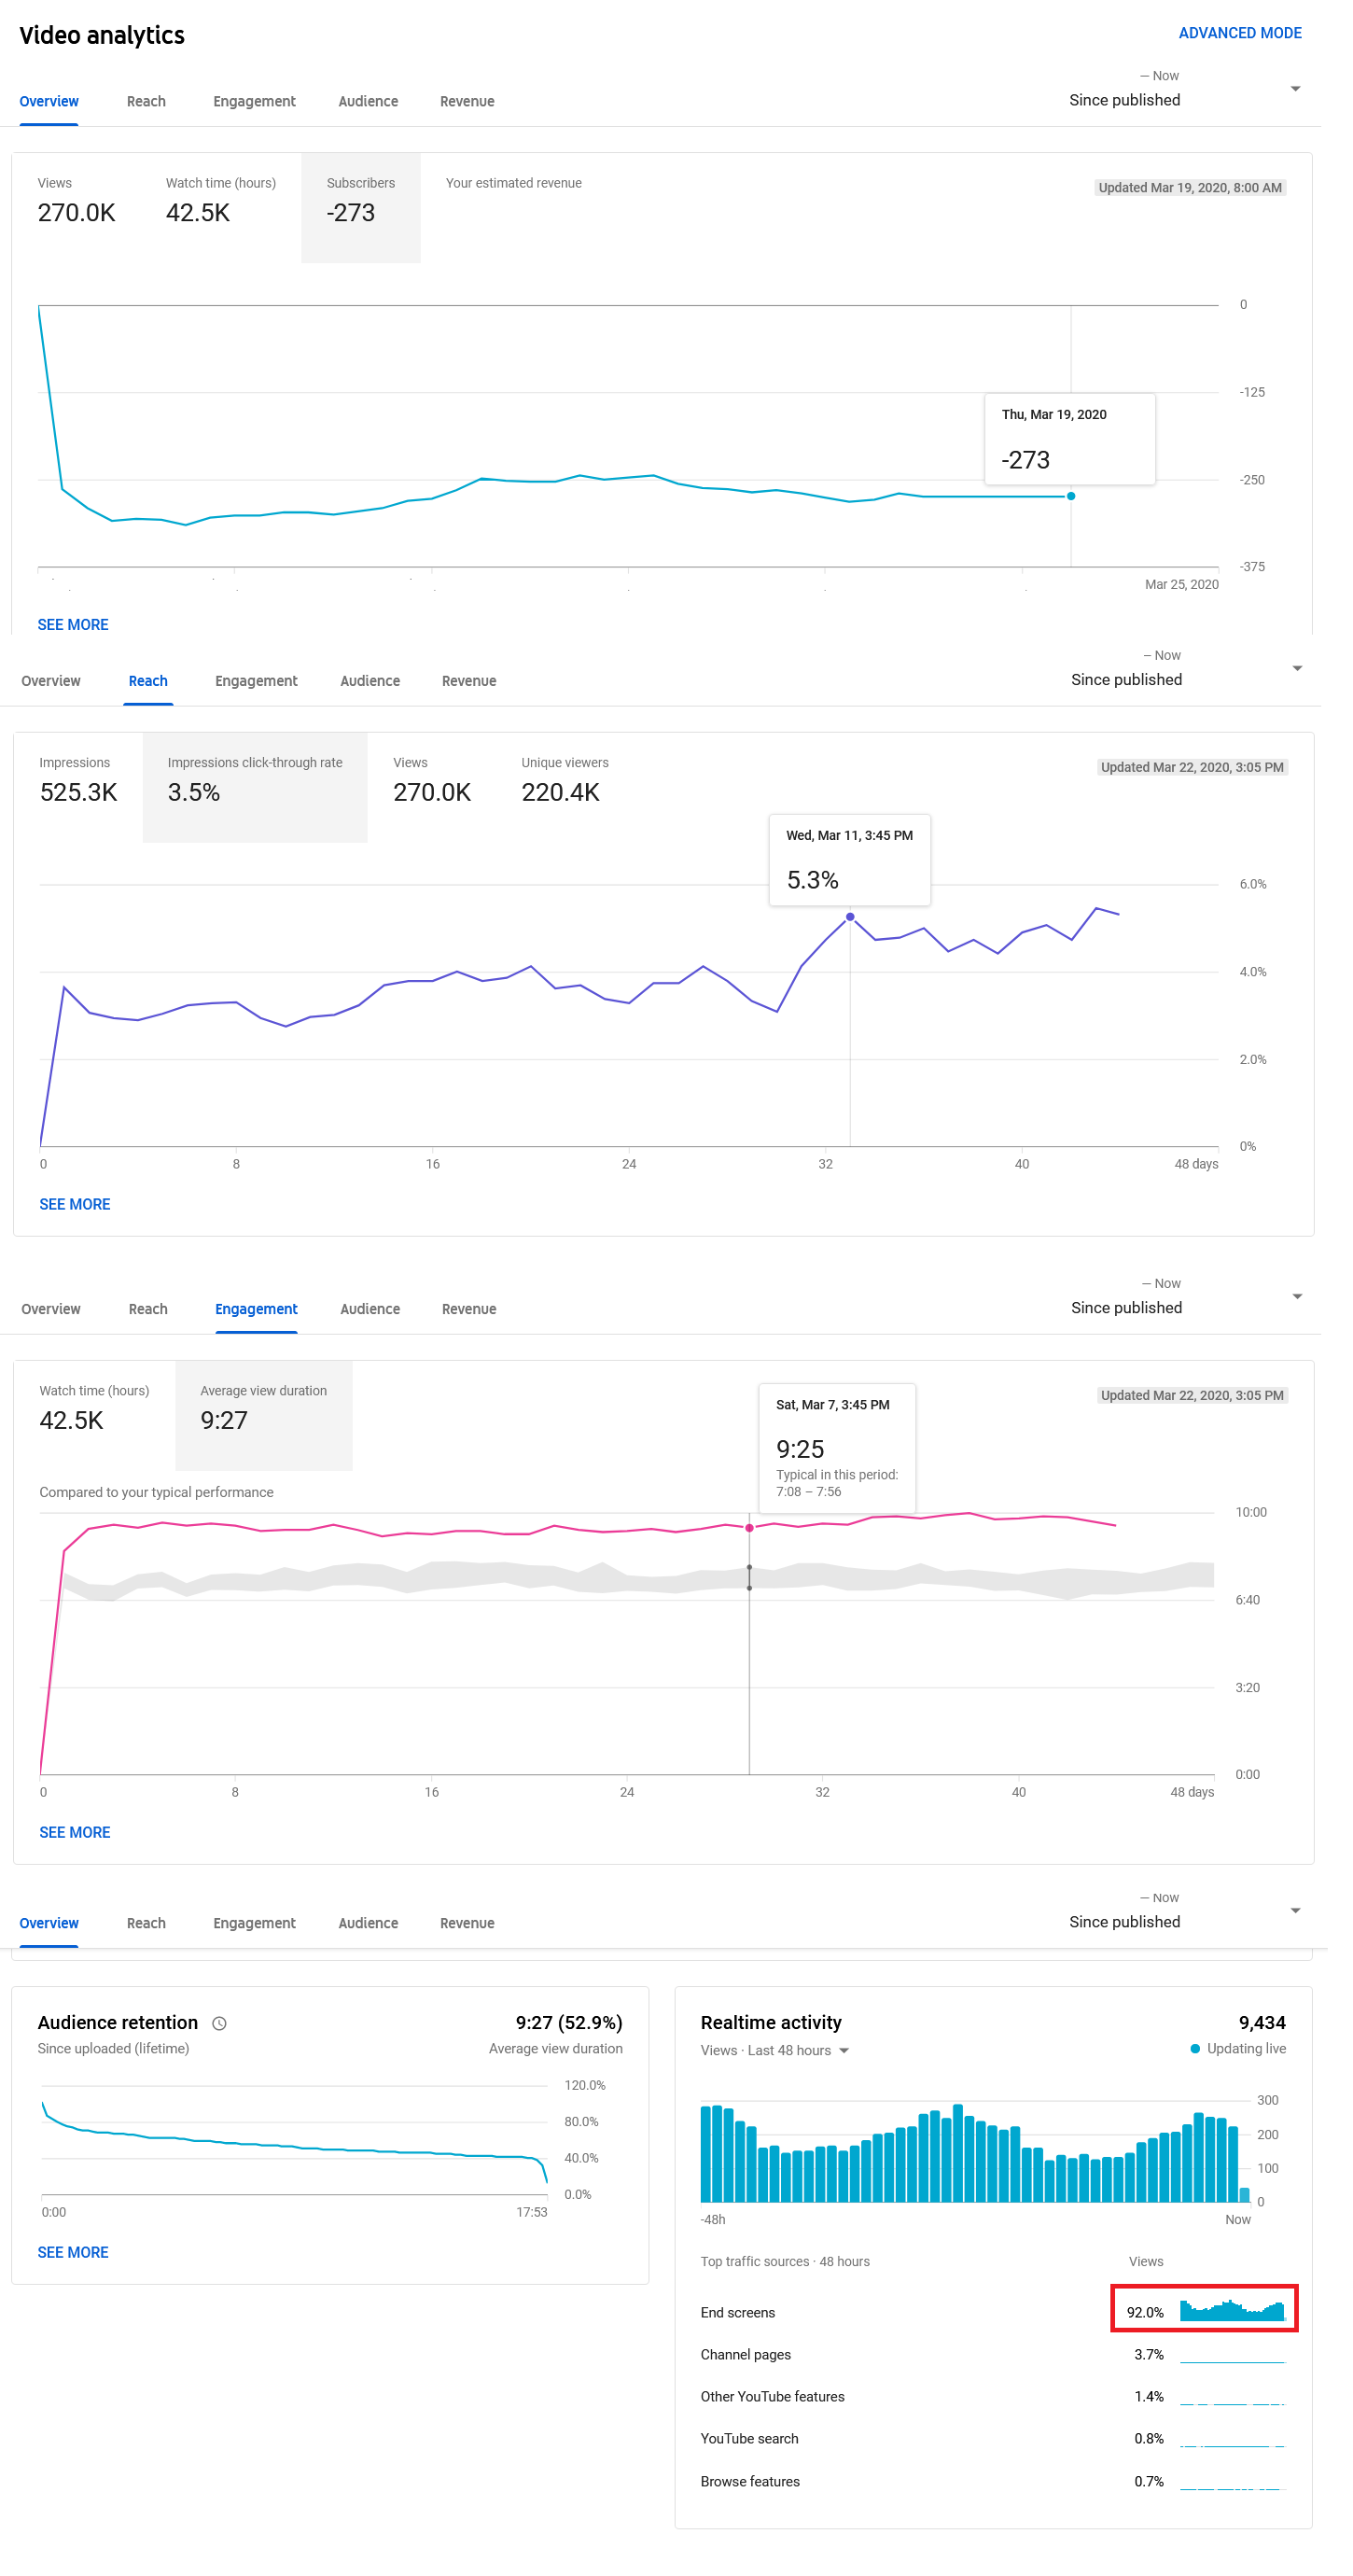Open Revenue tab just above Realtime activity card

[467, 1923]
